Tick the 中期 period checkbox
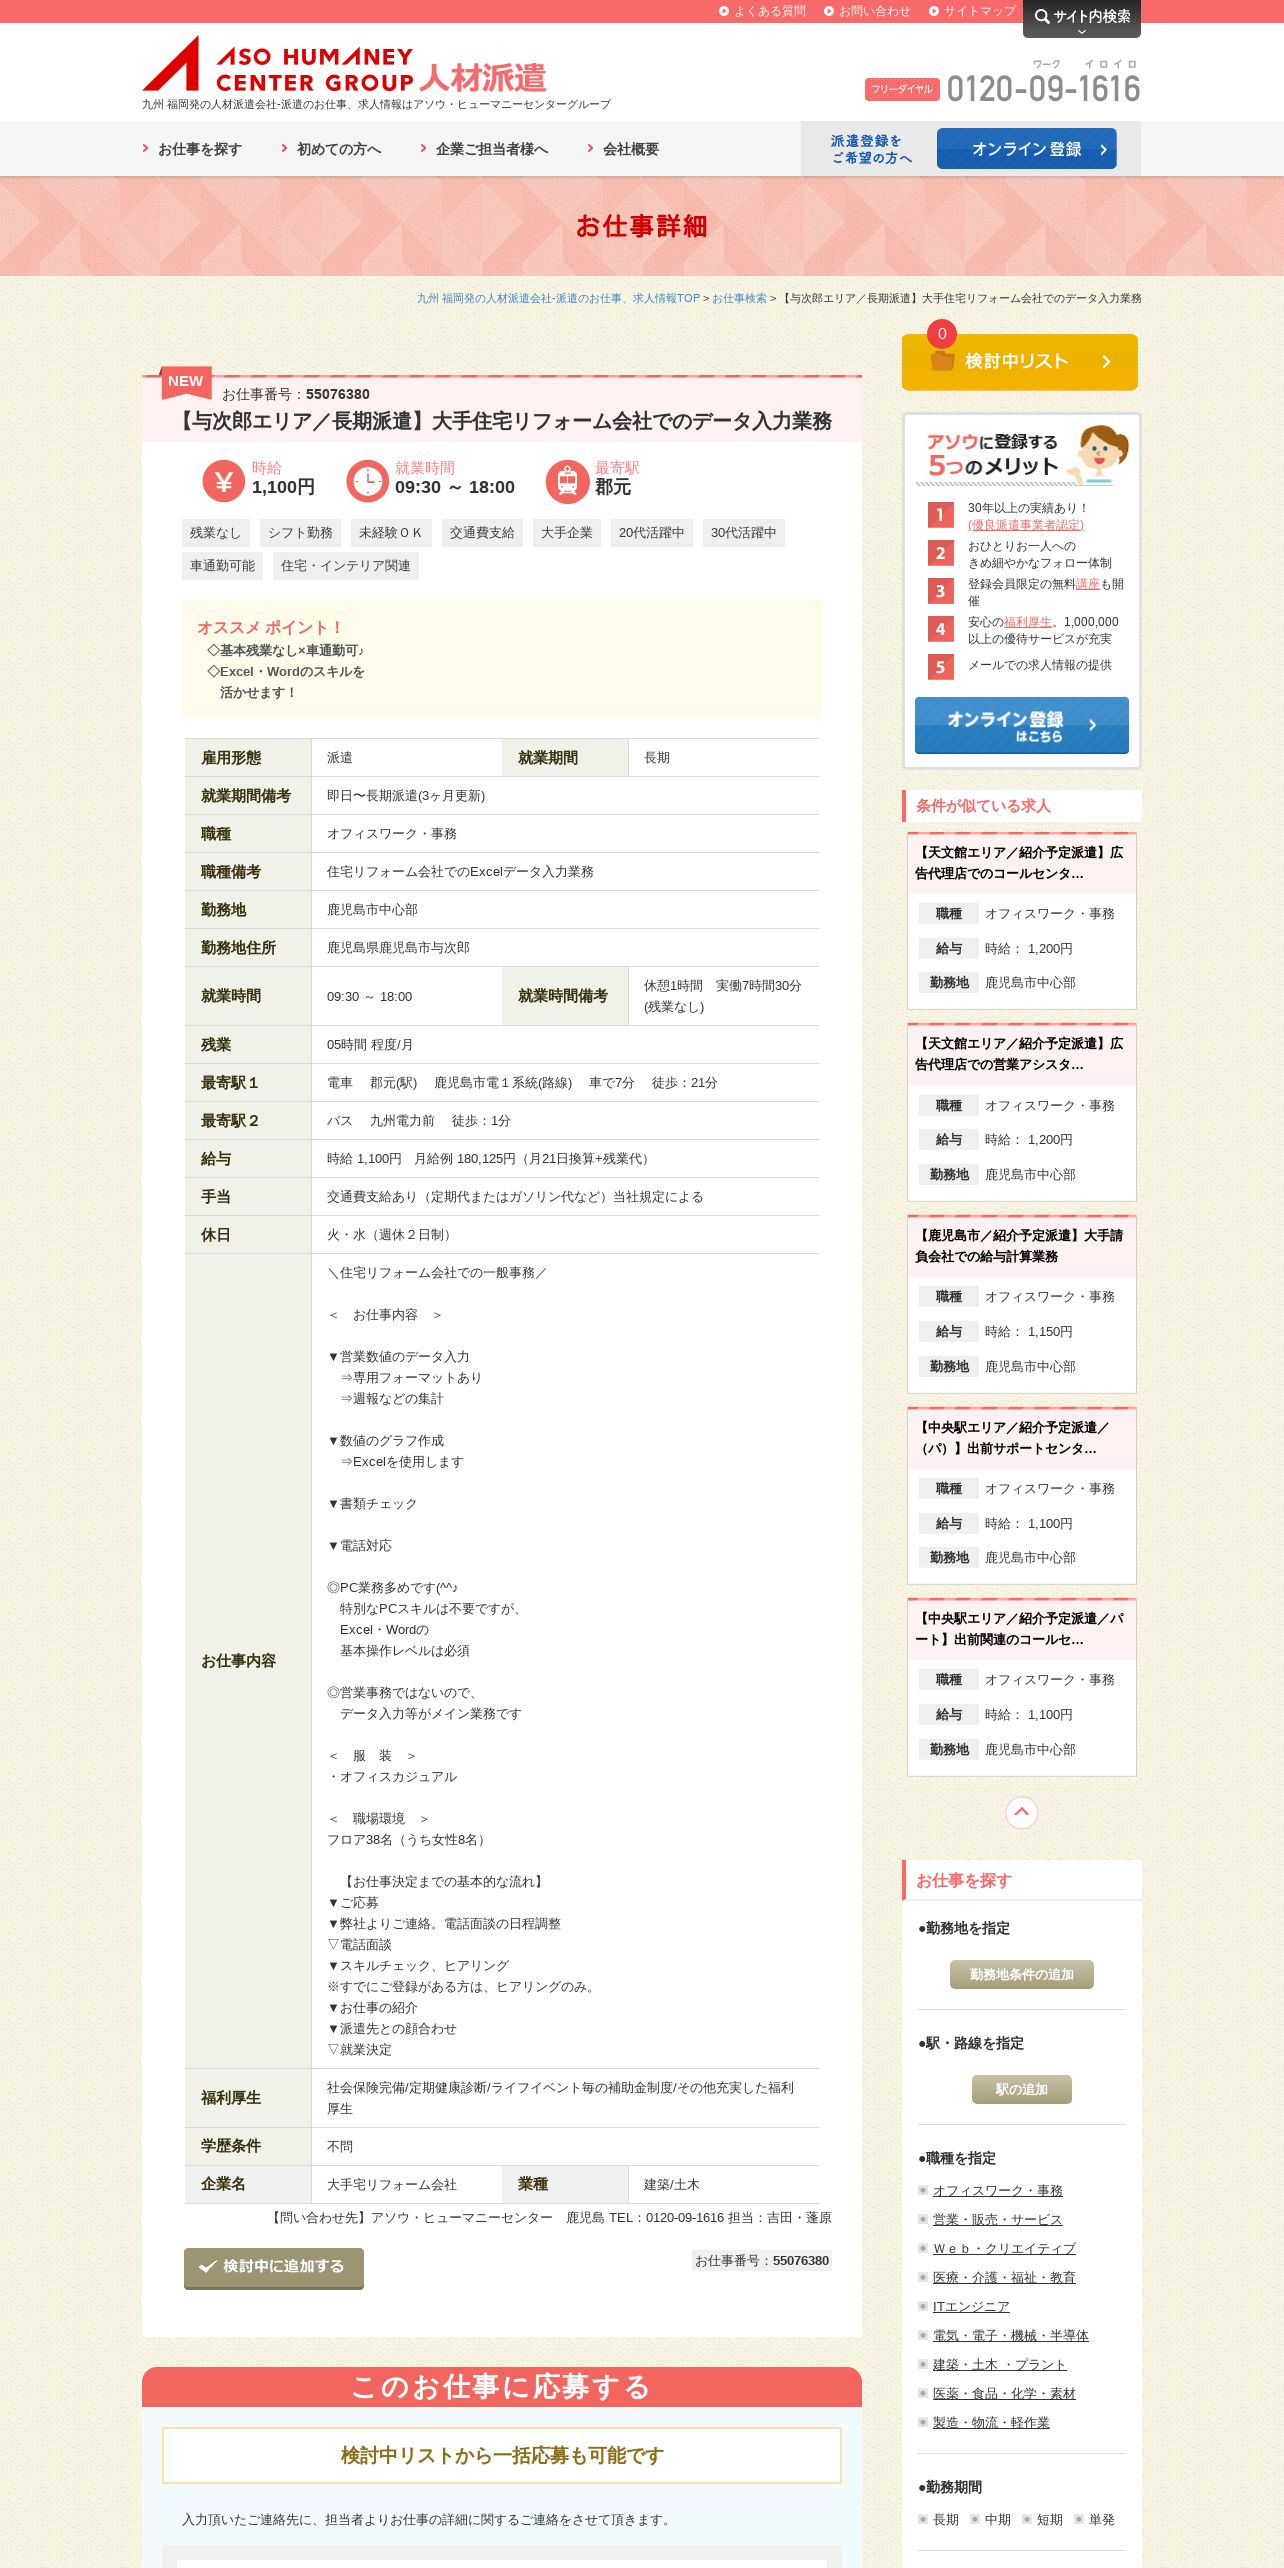 tap(975, 2519)
